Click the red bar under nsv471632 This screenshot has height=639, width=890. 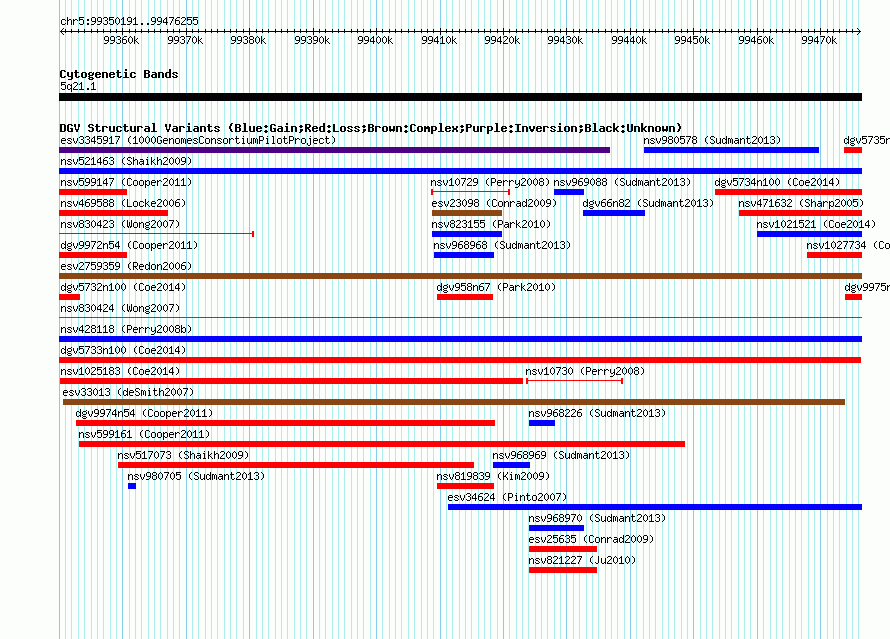pyautogui.click(x=800, y=213)
